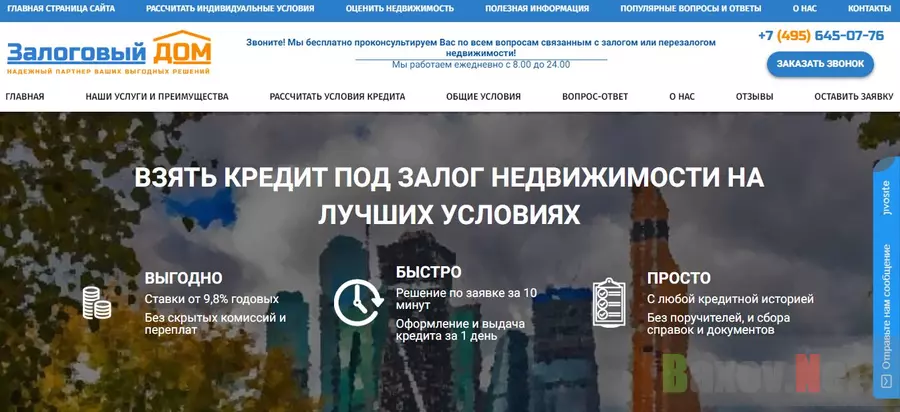Click the Надежный партнер tagline under logo
Viewport: 900px width, 412px height.
108,71
